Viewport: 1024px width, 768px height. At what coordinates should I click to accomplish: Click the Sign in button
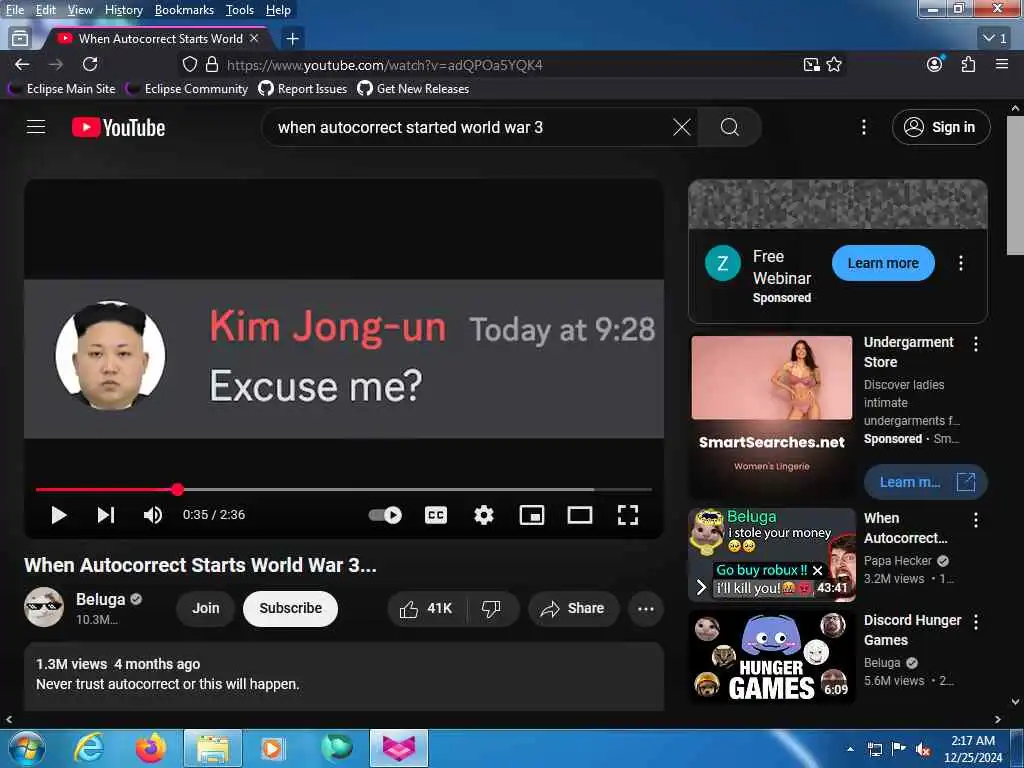click(x=940, y=127)
